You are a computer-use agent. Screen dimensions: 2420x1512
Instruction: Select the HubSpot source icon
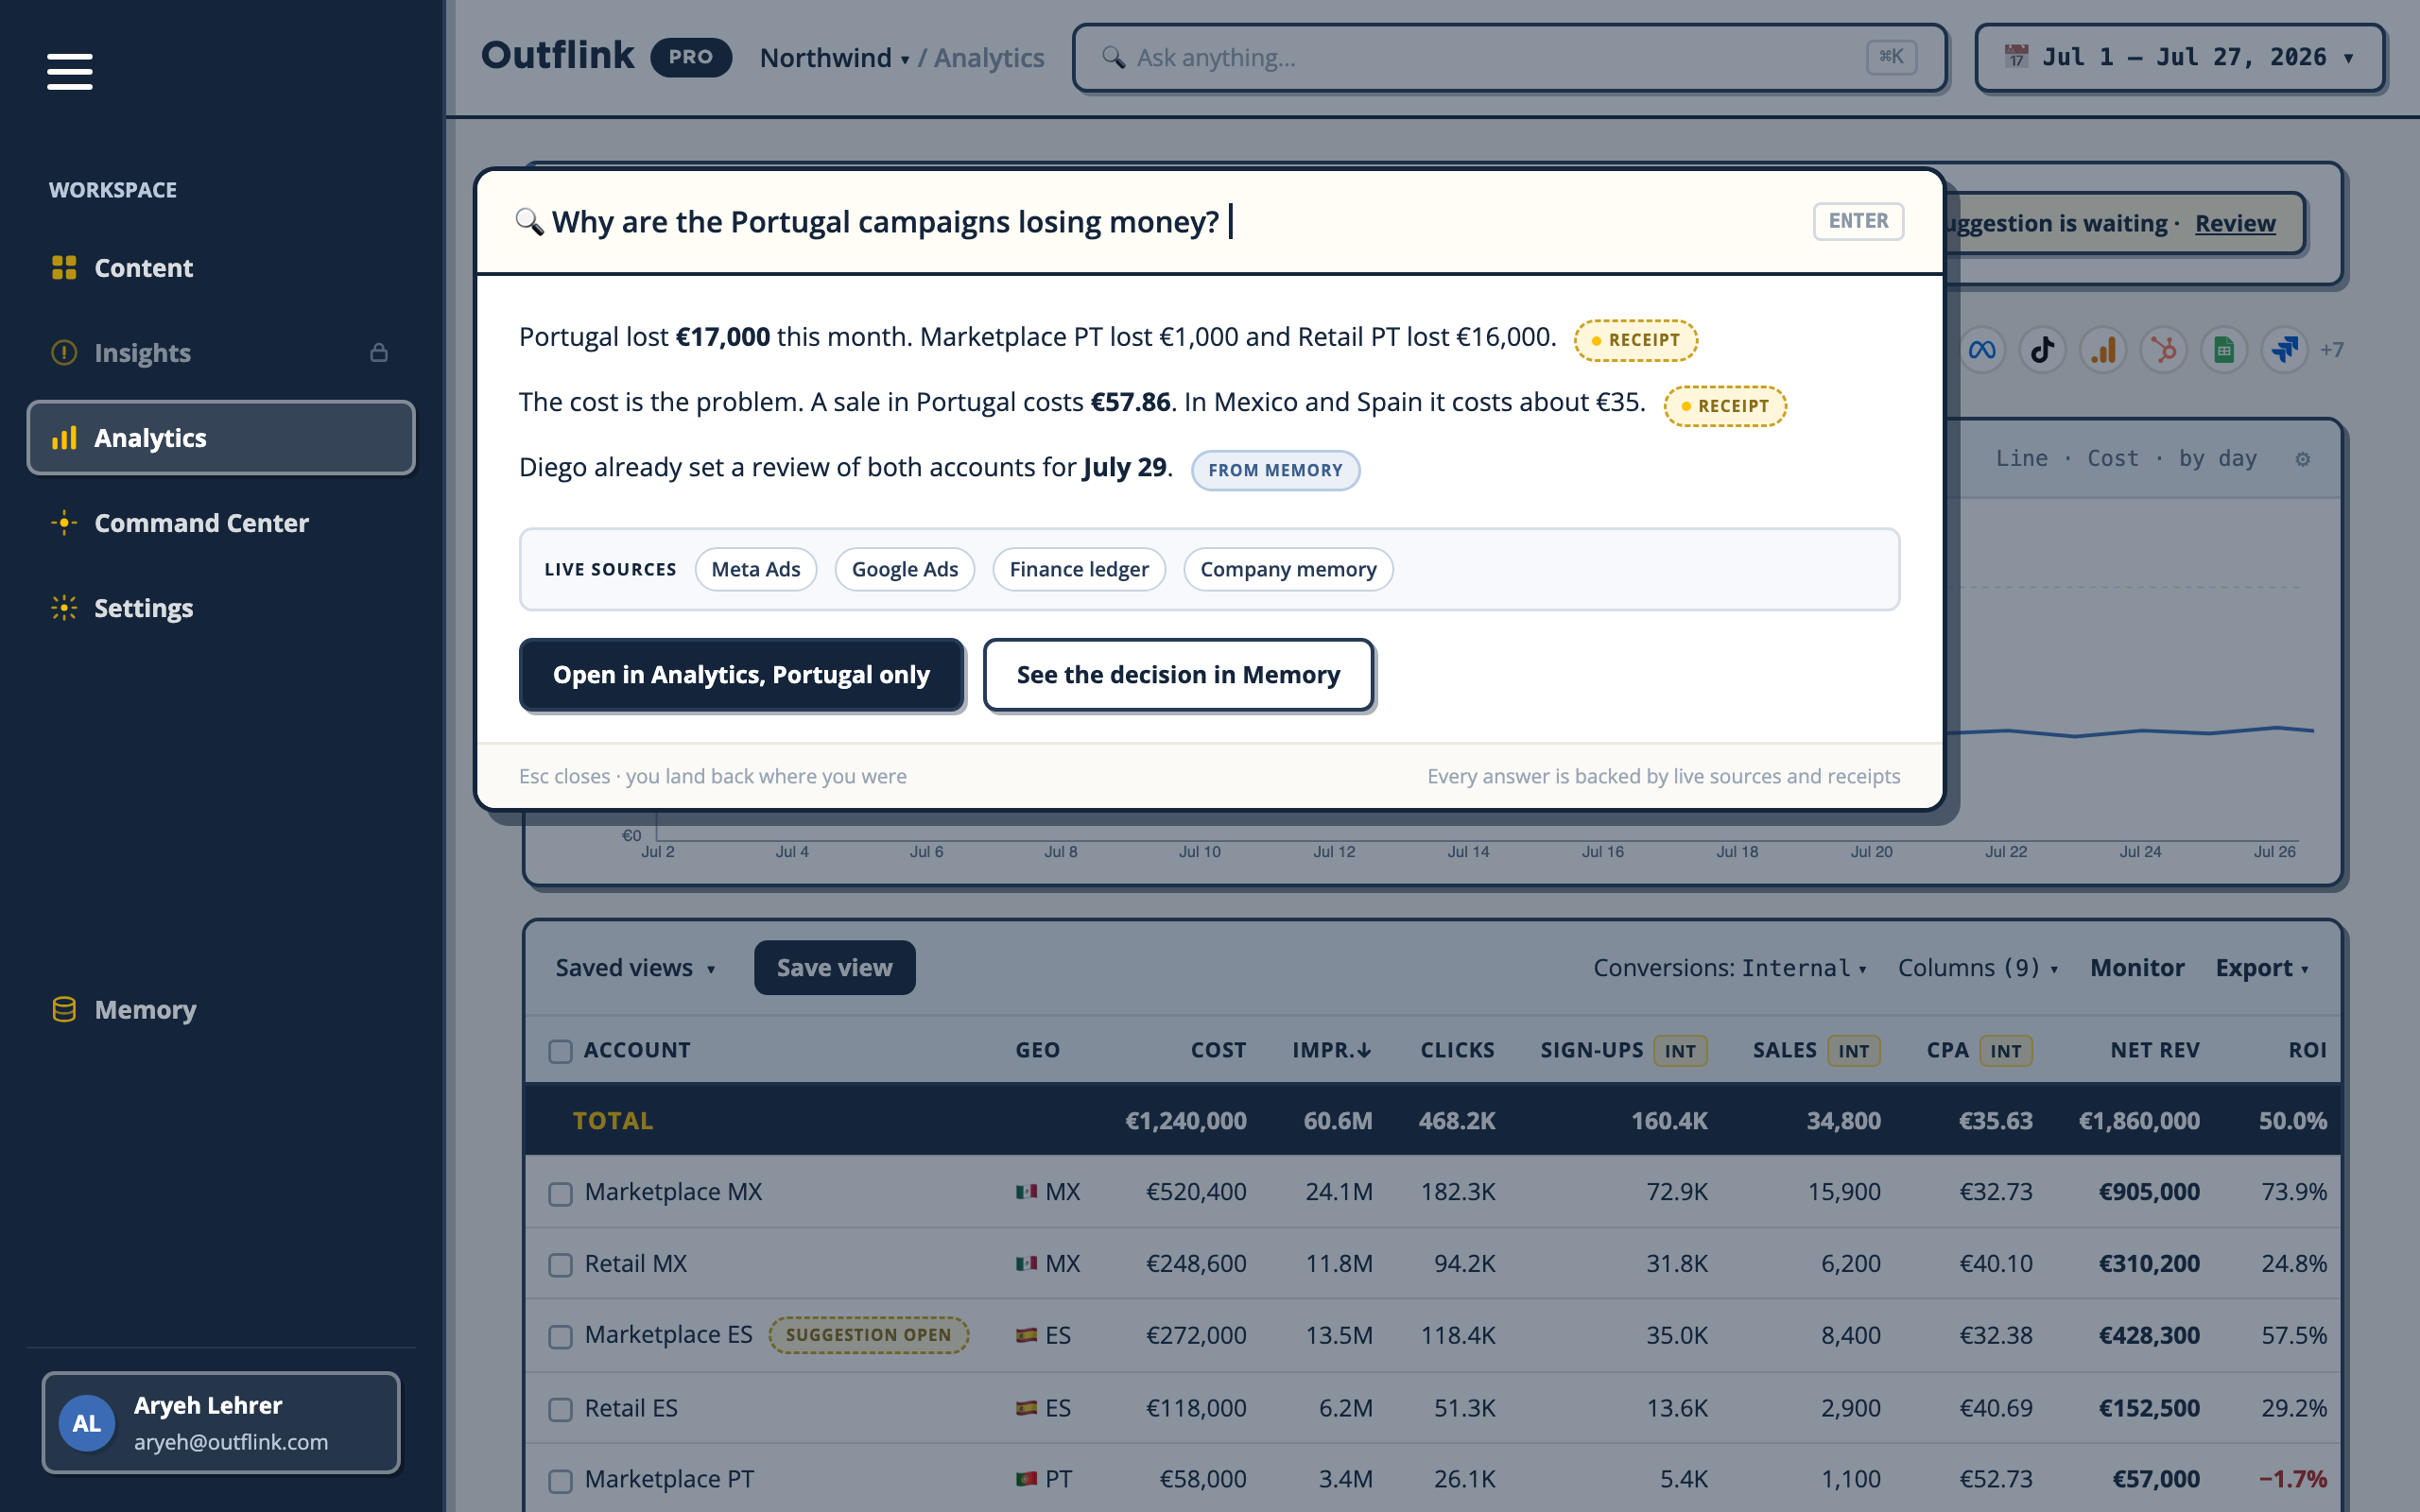[2163, 350]
